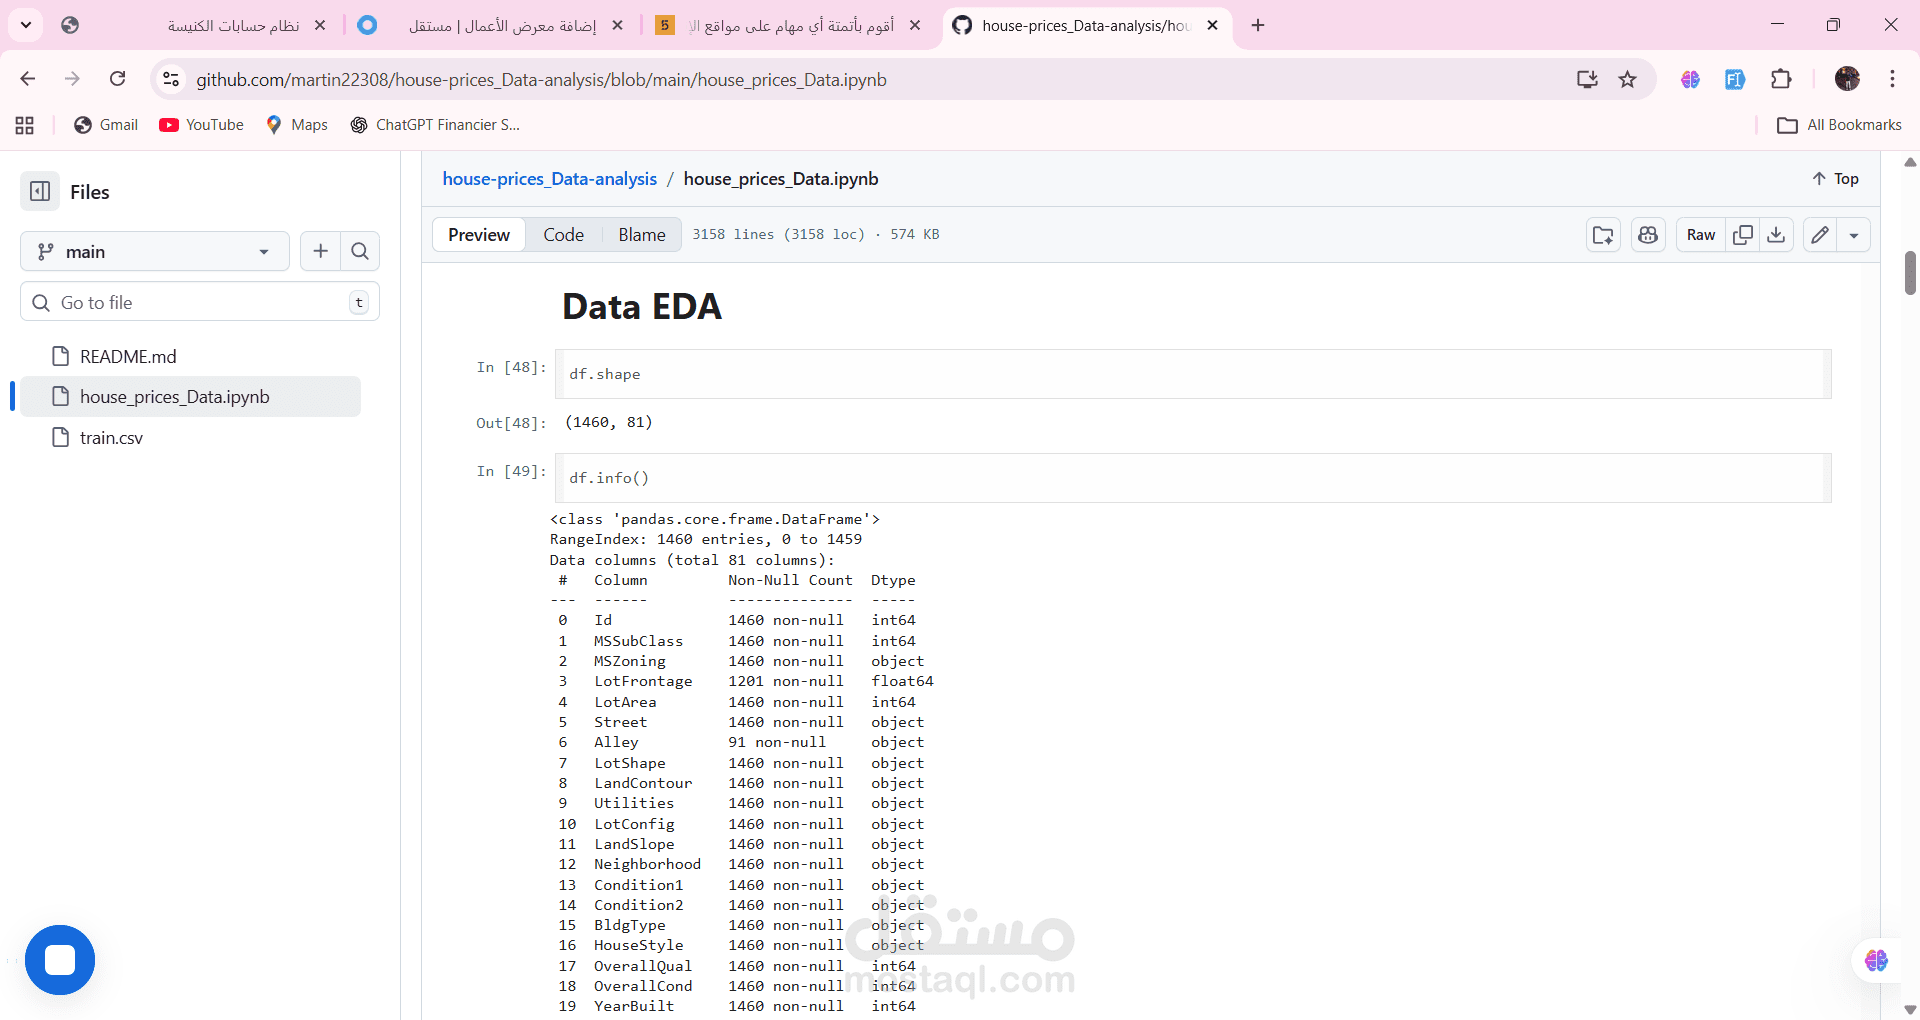Click the floating brain assistant icon
Viewport: 1920px width, 1020px height.
pos(1876,960)
